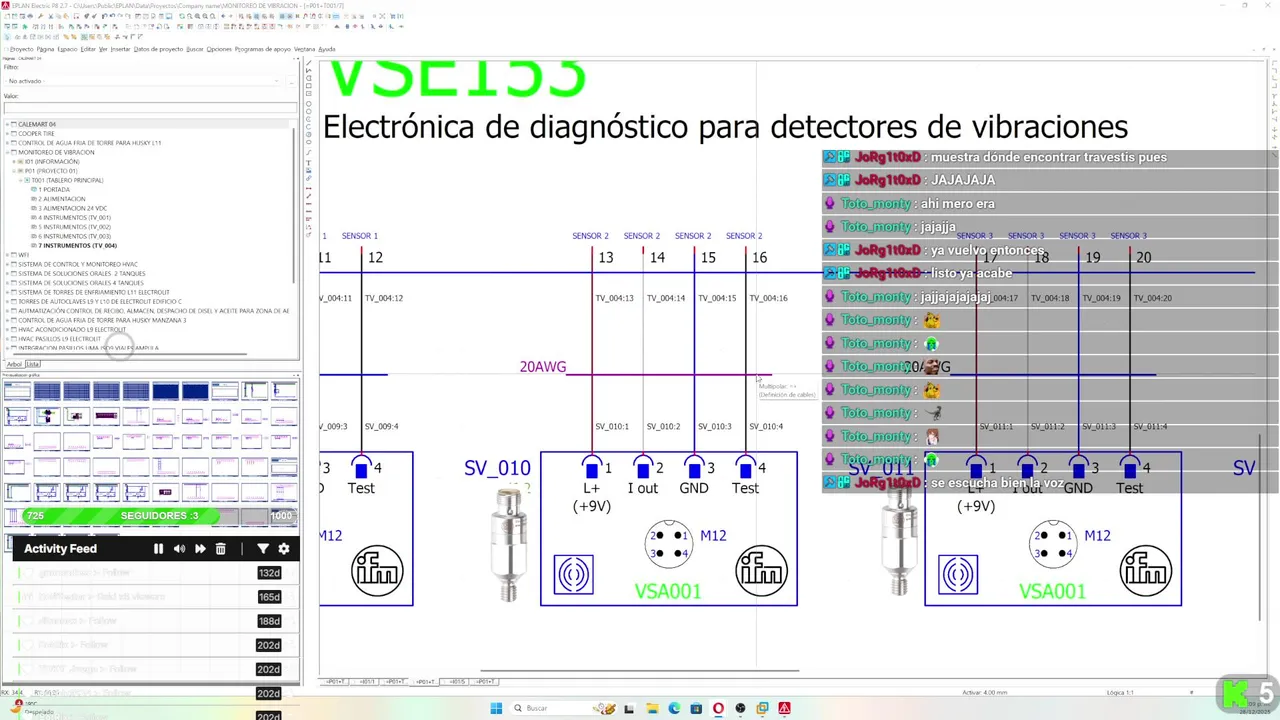1280x720 pixels.
Task: Select terminal 13 on the strip
Action: (x=606, y=258)
